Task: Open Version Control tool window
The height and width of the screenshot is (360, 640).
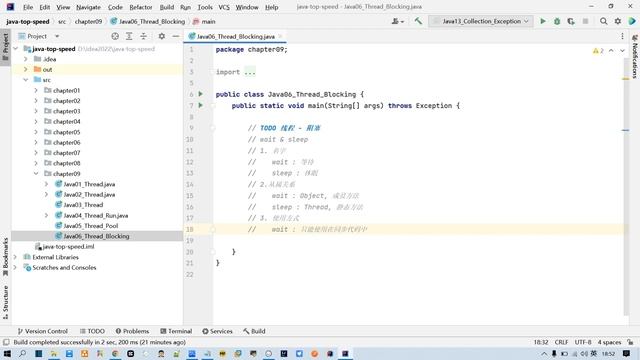Action: (43, 331)
